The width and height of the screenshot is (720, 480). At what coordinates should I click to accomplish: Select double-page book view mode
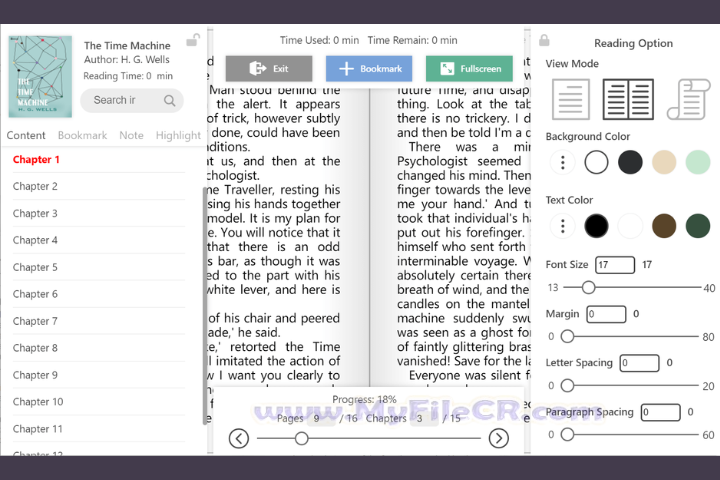(628, 99)
